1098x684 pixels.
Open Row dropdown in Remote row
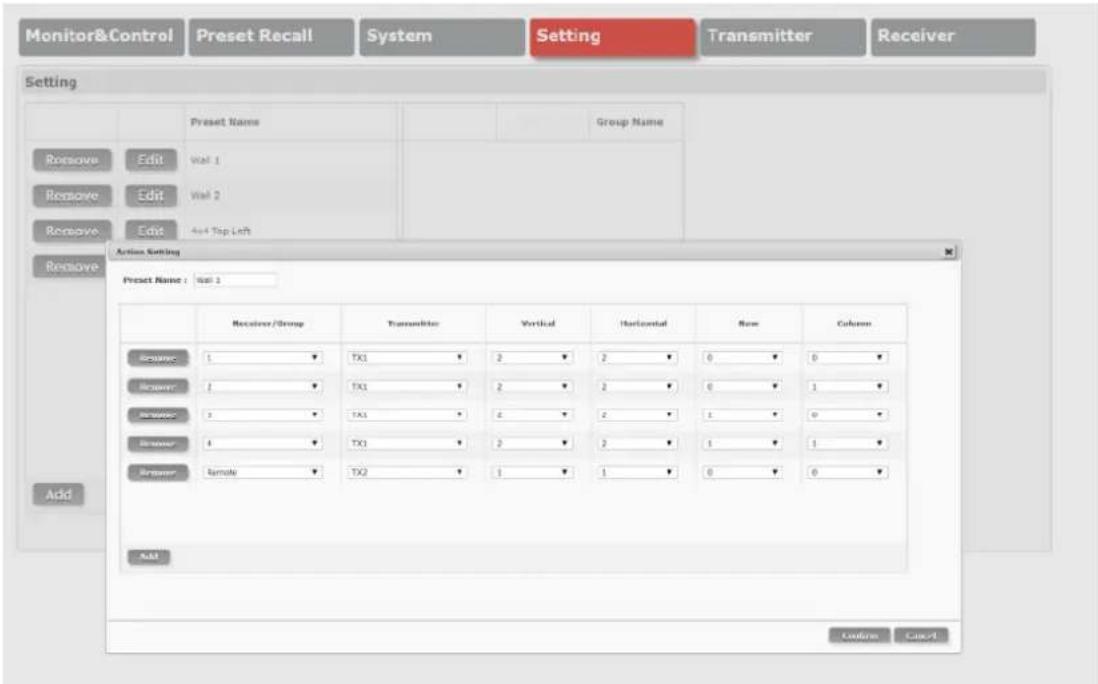(743, 473)
